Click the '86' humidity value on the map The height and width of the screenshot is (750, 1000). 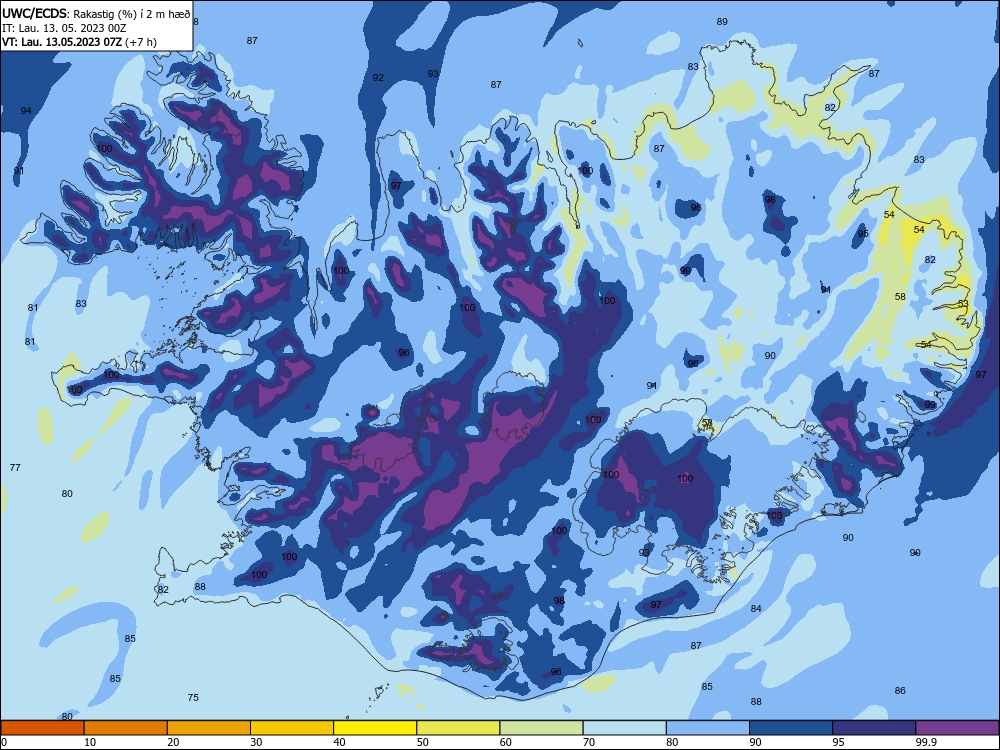[900, 691]
